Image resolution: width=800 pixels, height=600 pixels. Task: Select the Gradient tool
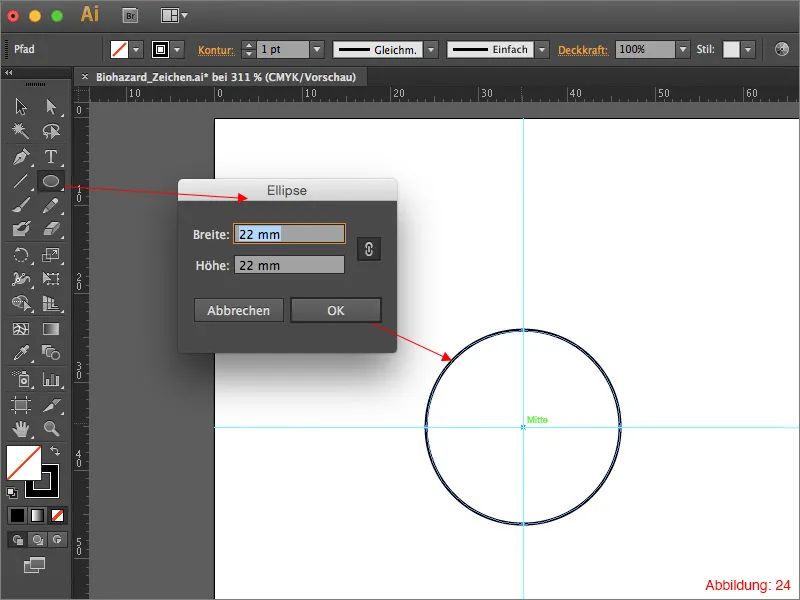tap(51, 329)
